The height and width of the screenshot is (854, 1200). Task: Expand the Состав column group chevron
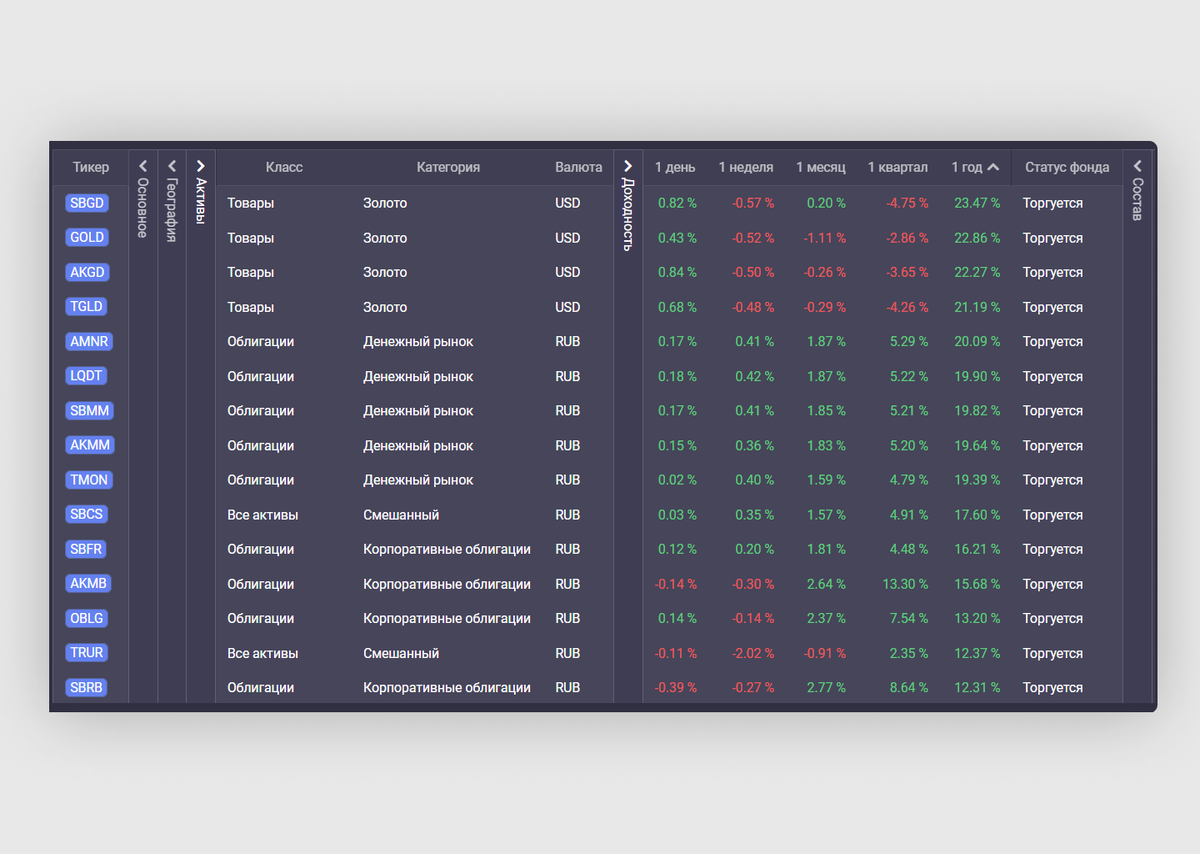[x=1138, y=166]
